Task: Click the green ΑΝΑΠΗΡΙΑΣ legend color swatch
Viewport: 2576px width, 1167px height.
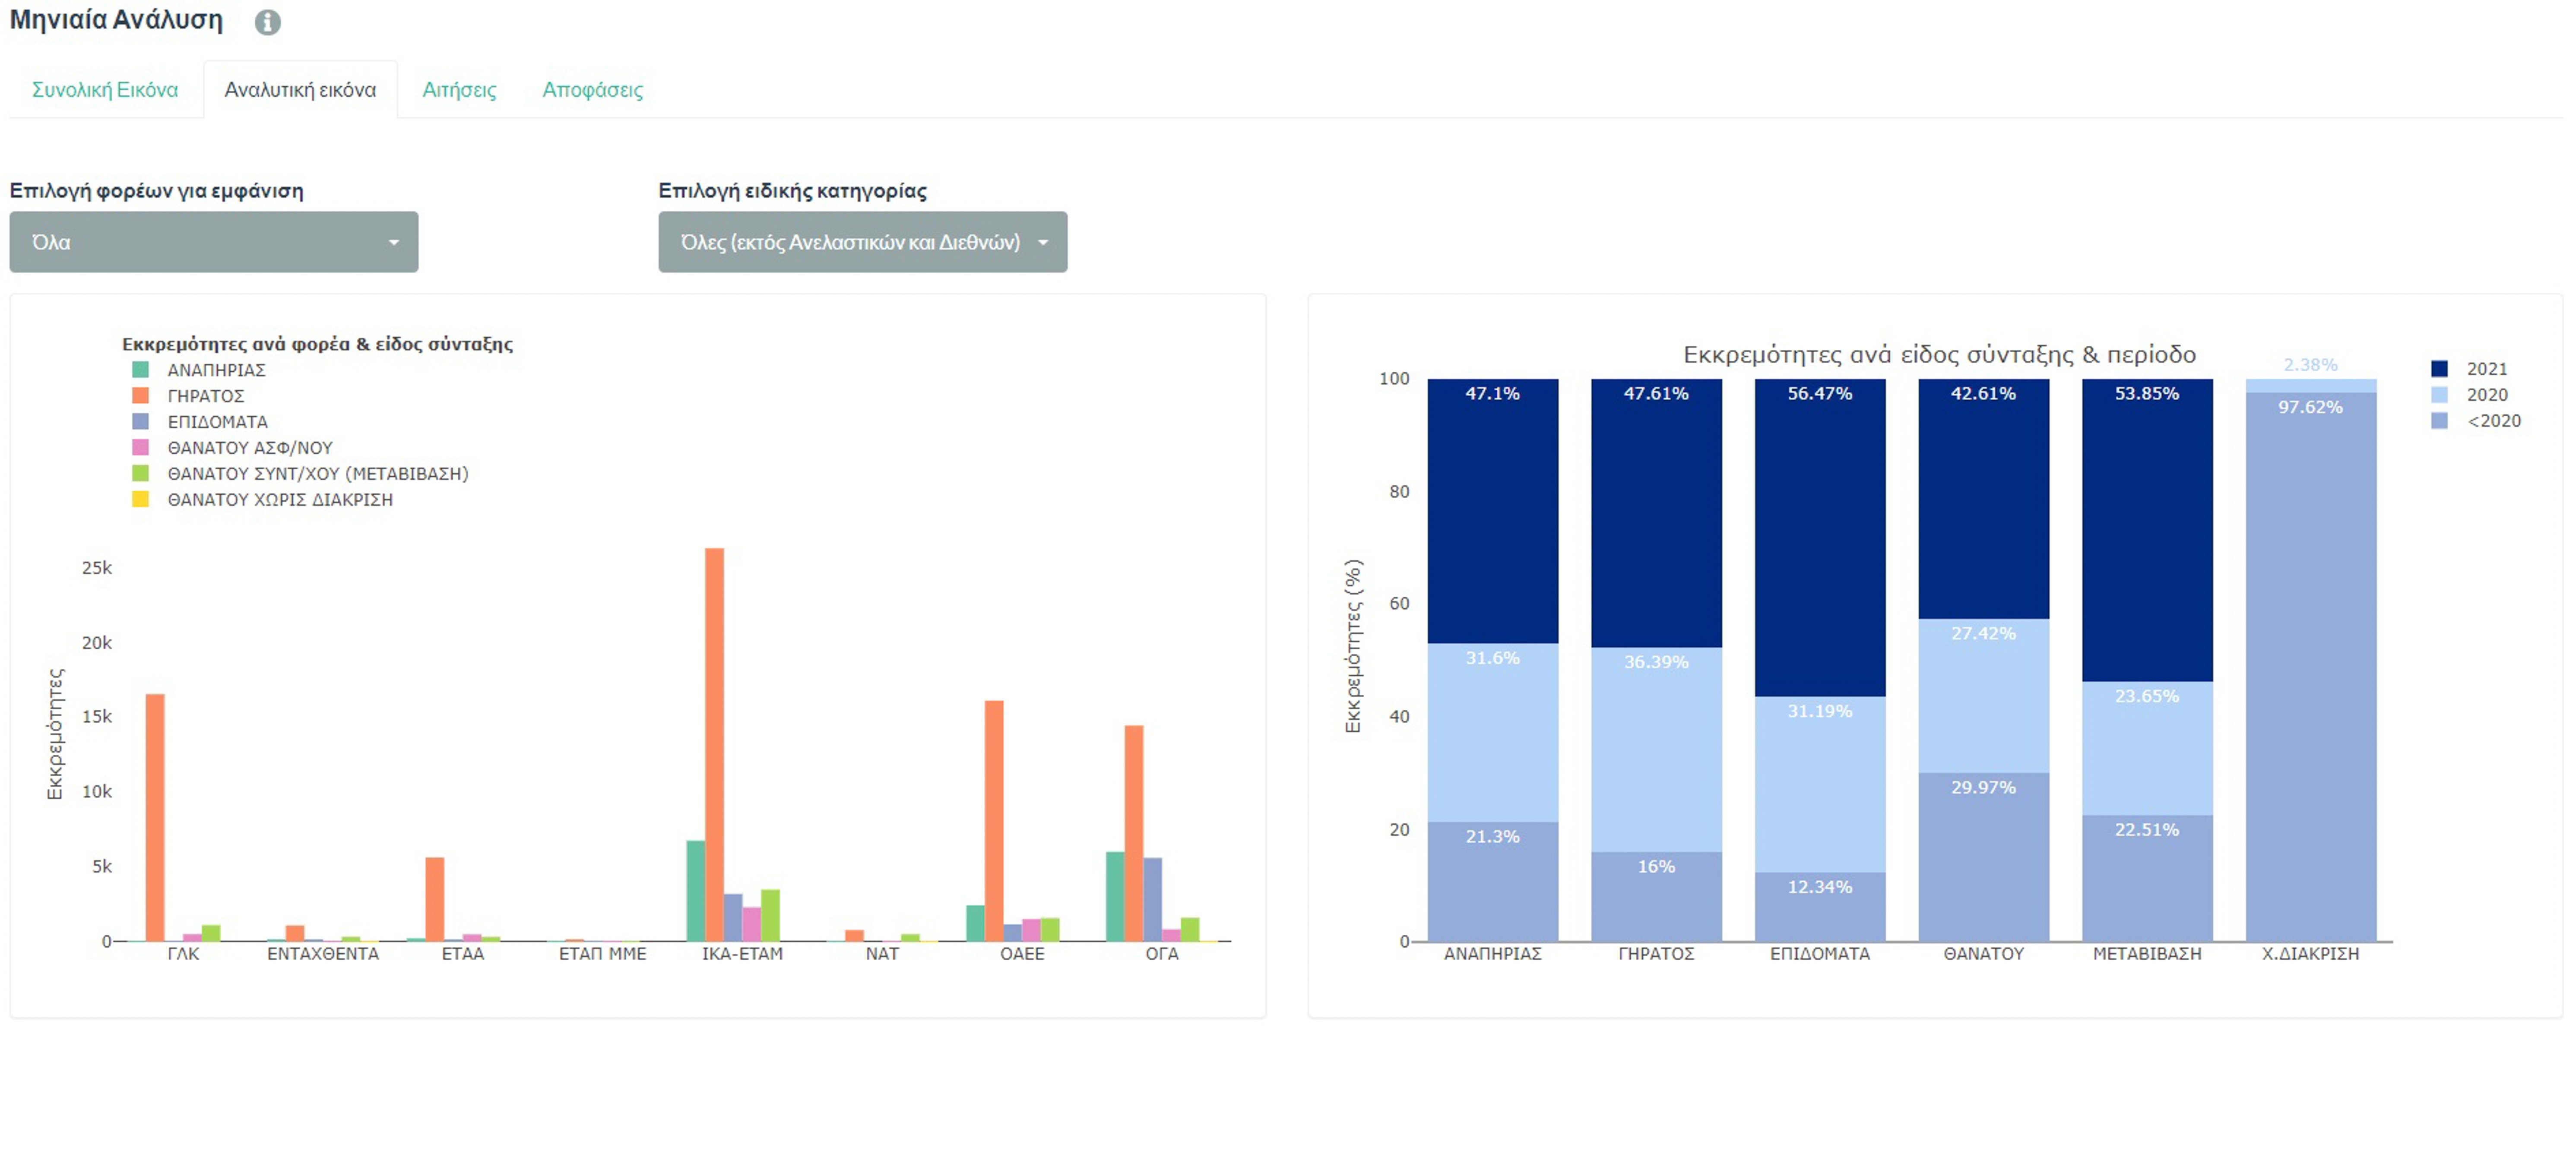Action: pyautogui.click(x=140, y=370)
